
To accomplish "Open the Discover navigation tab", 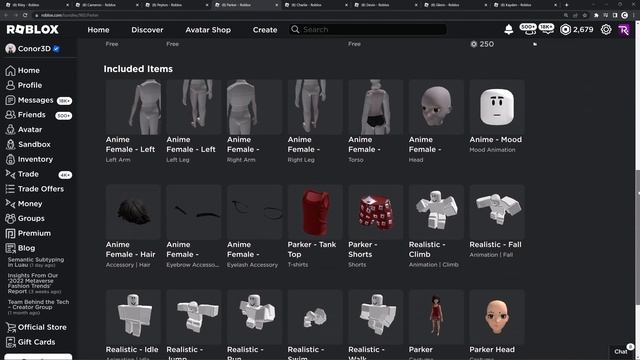I will [147, 30].
